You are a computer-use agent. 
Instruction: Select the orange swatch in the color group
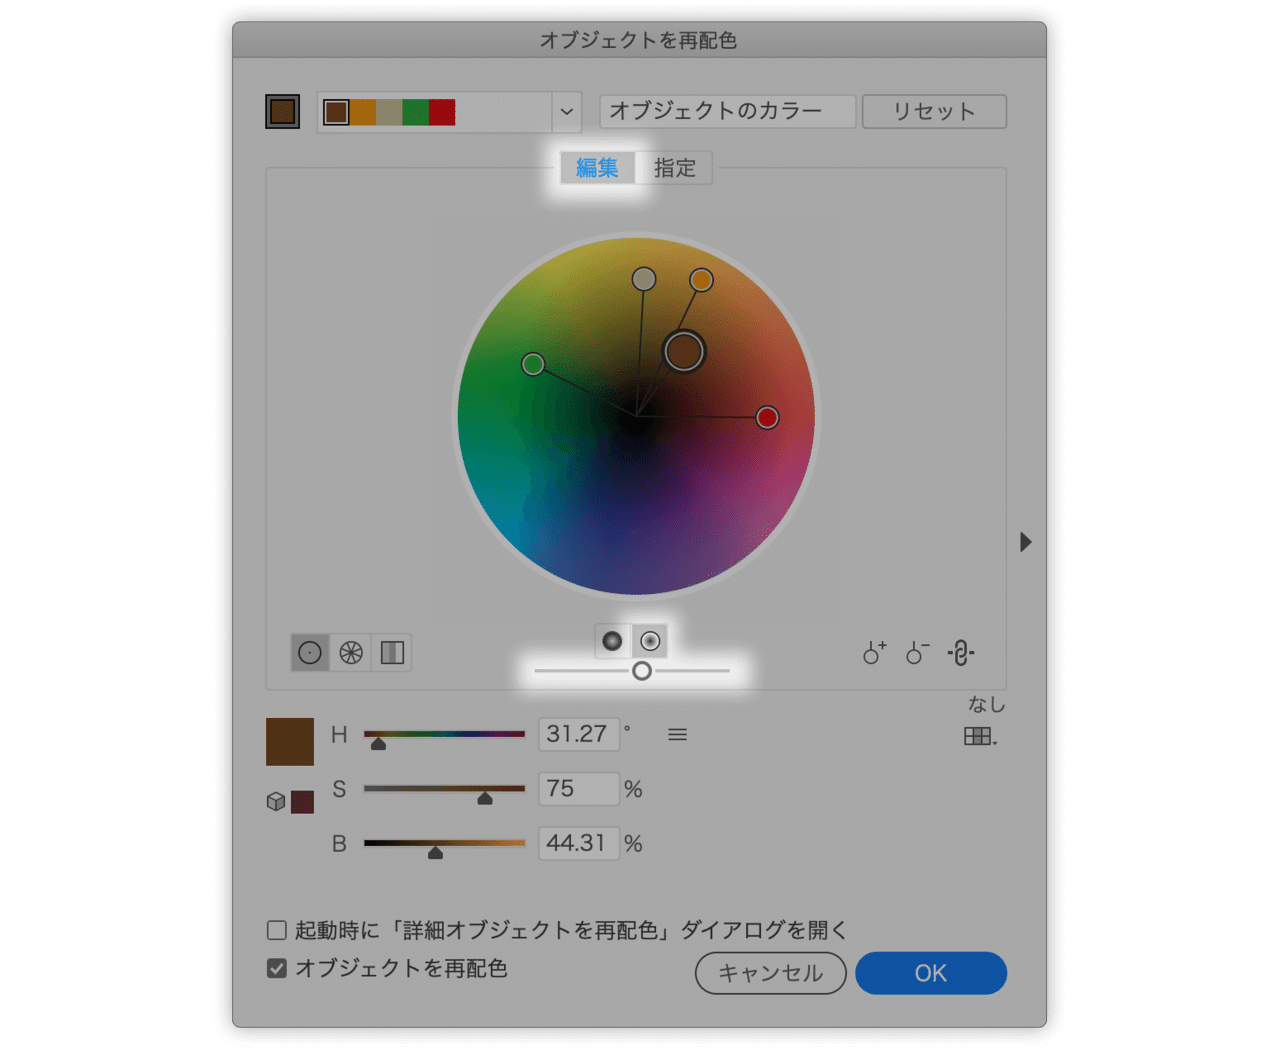363,112
